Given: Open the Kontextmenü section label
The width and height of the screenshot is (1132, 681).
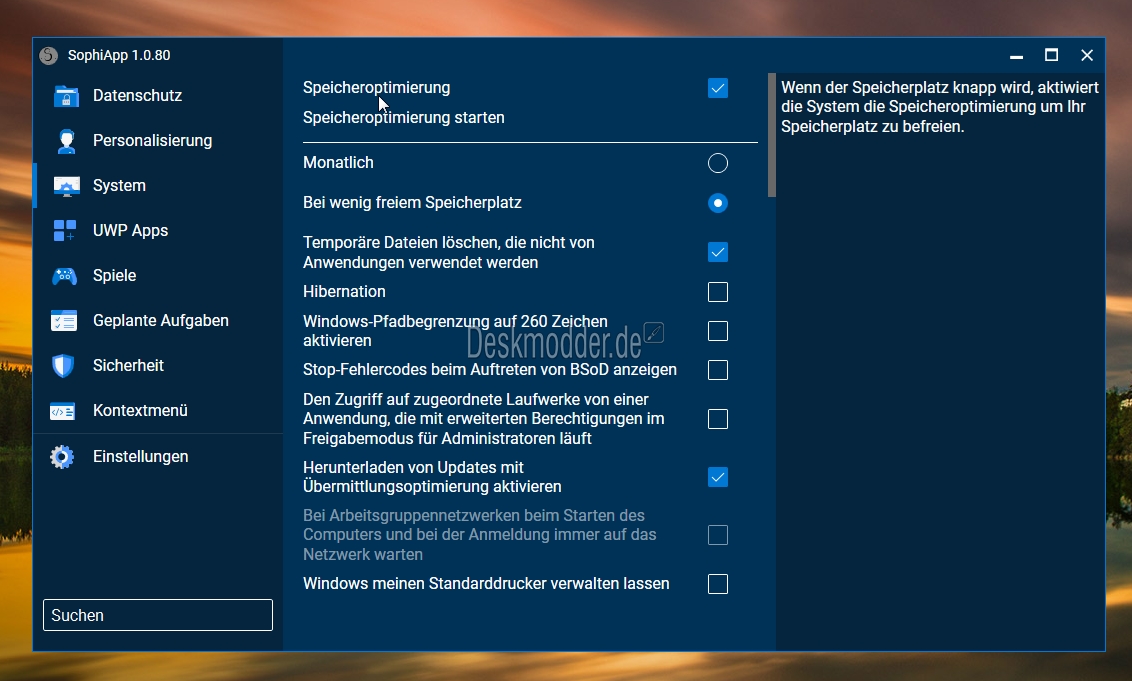Looking at the screenshot, I should click(x=140, y=410).
